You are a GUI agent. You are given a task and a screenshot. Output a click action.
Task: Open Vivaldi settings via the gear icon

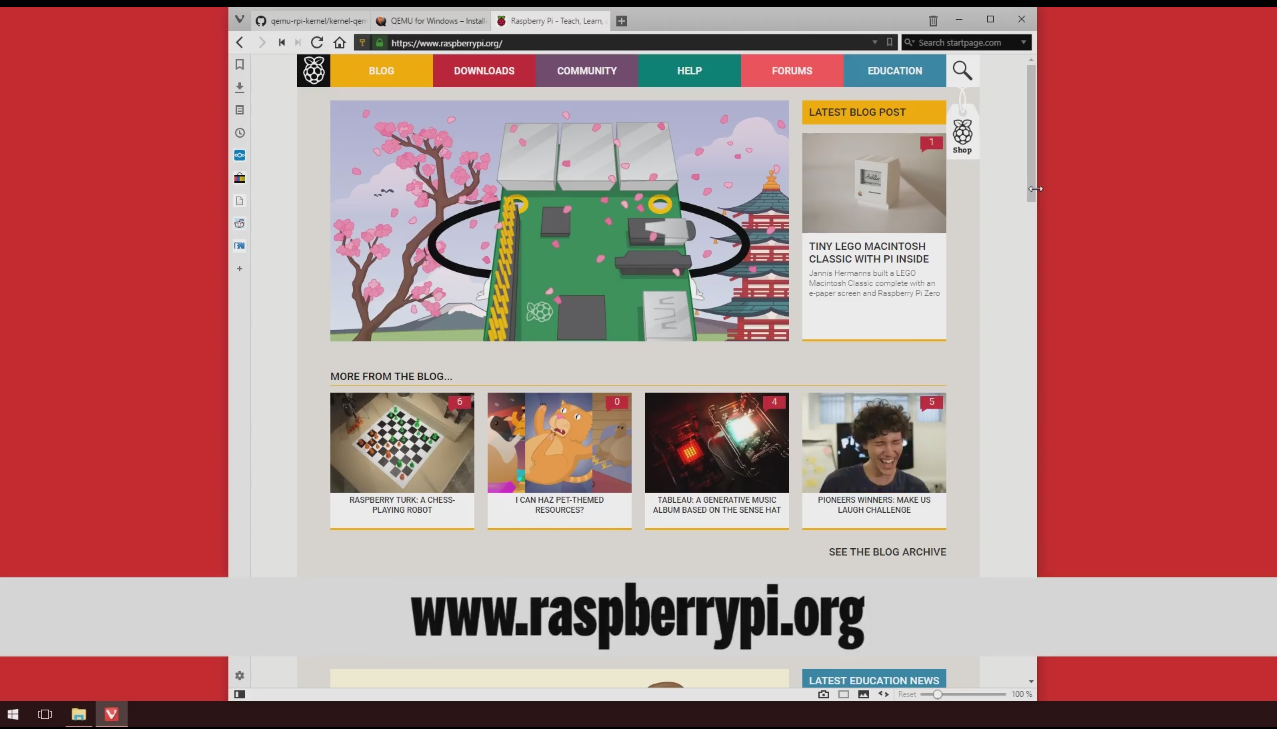239,675
